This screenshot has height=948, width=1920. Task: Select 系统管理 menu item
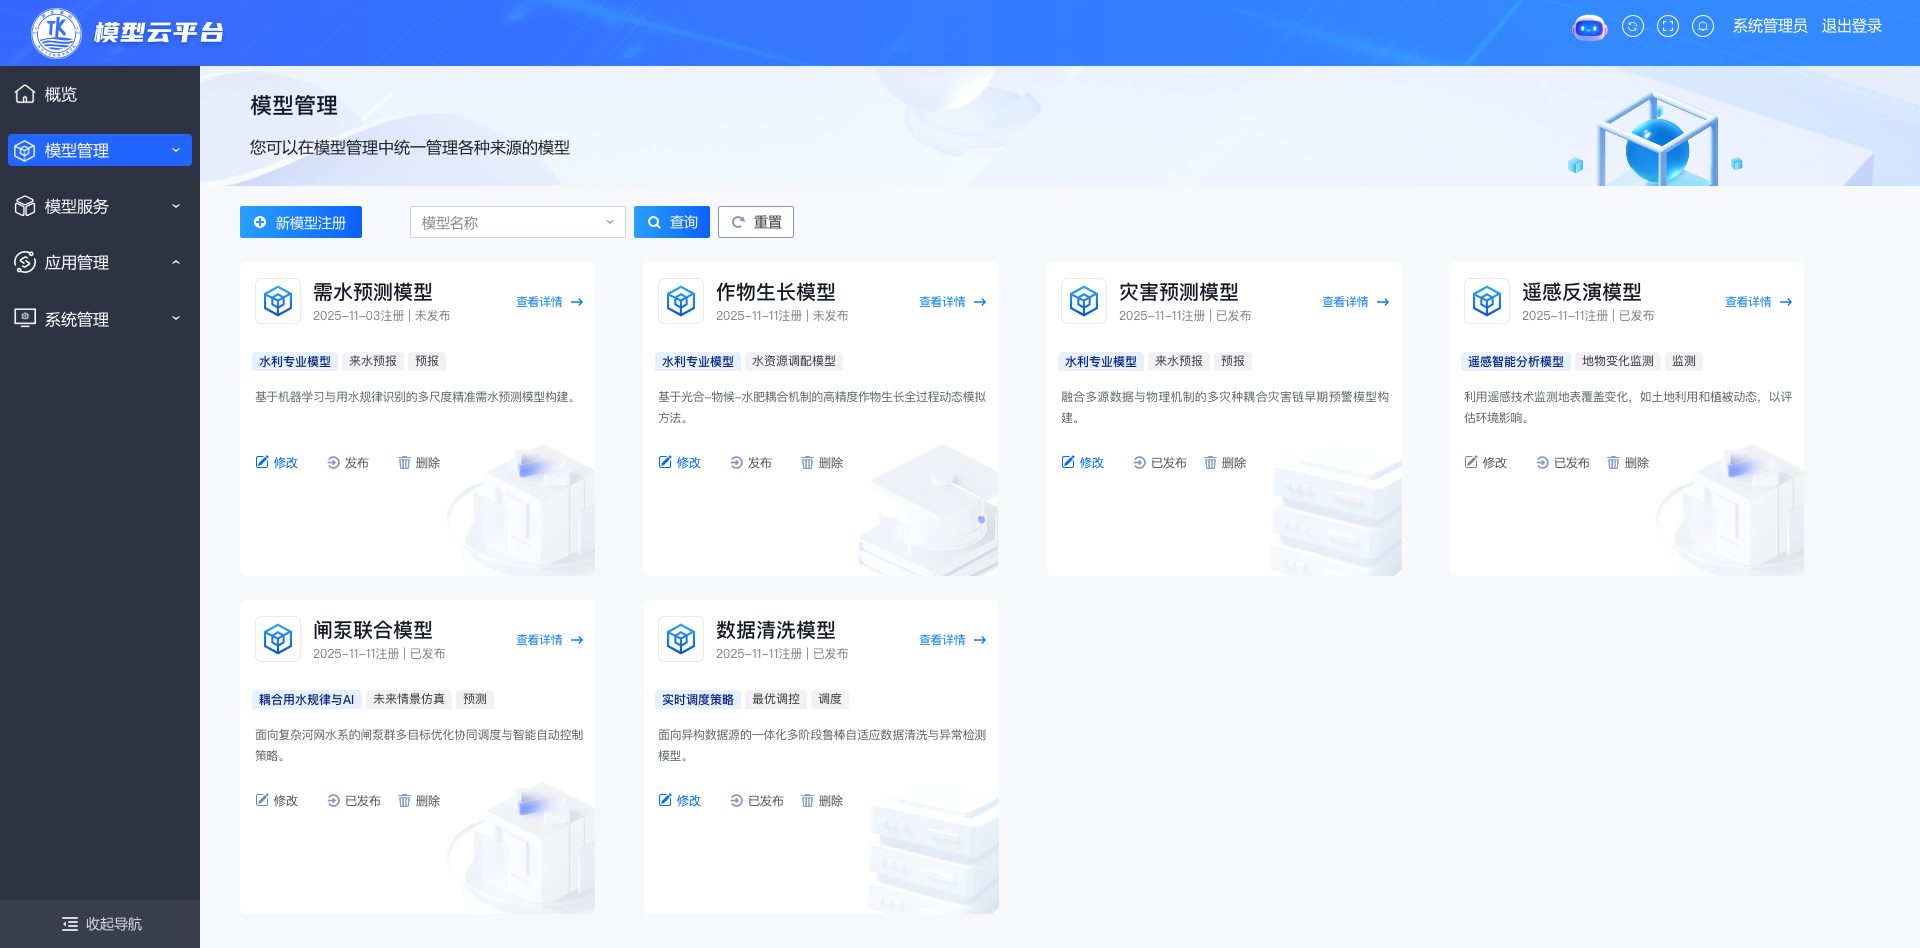coord(100,318)
